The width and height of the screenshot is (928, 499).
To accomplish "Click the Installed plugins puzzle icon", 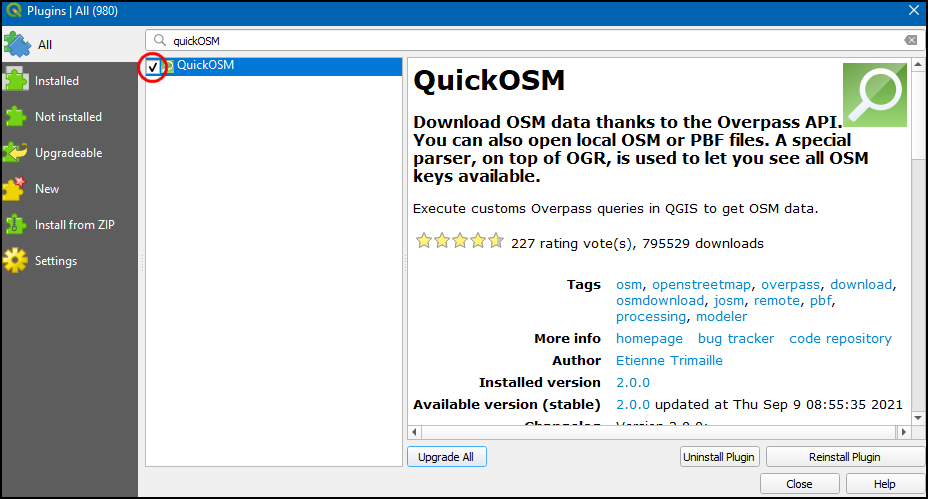I will point(16,81).
